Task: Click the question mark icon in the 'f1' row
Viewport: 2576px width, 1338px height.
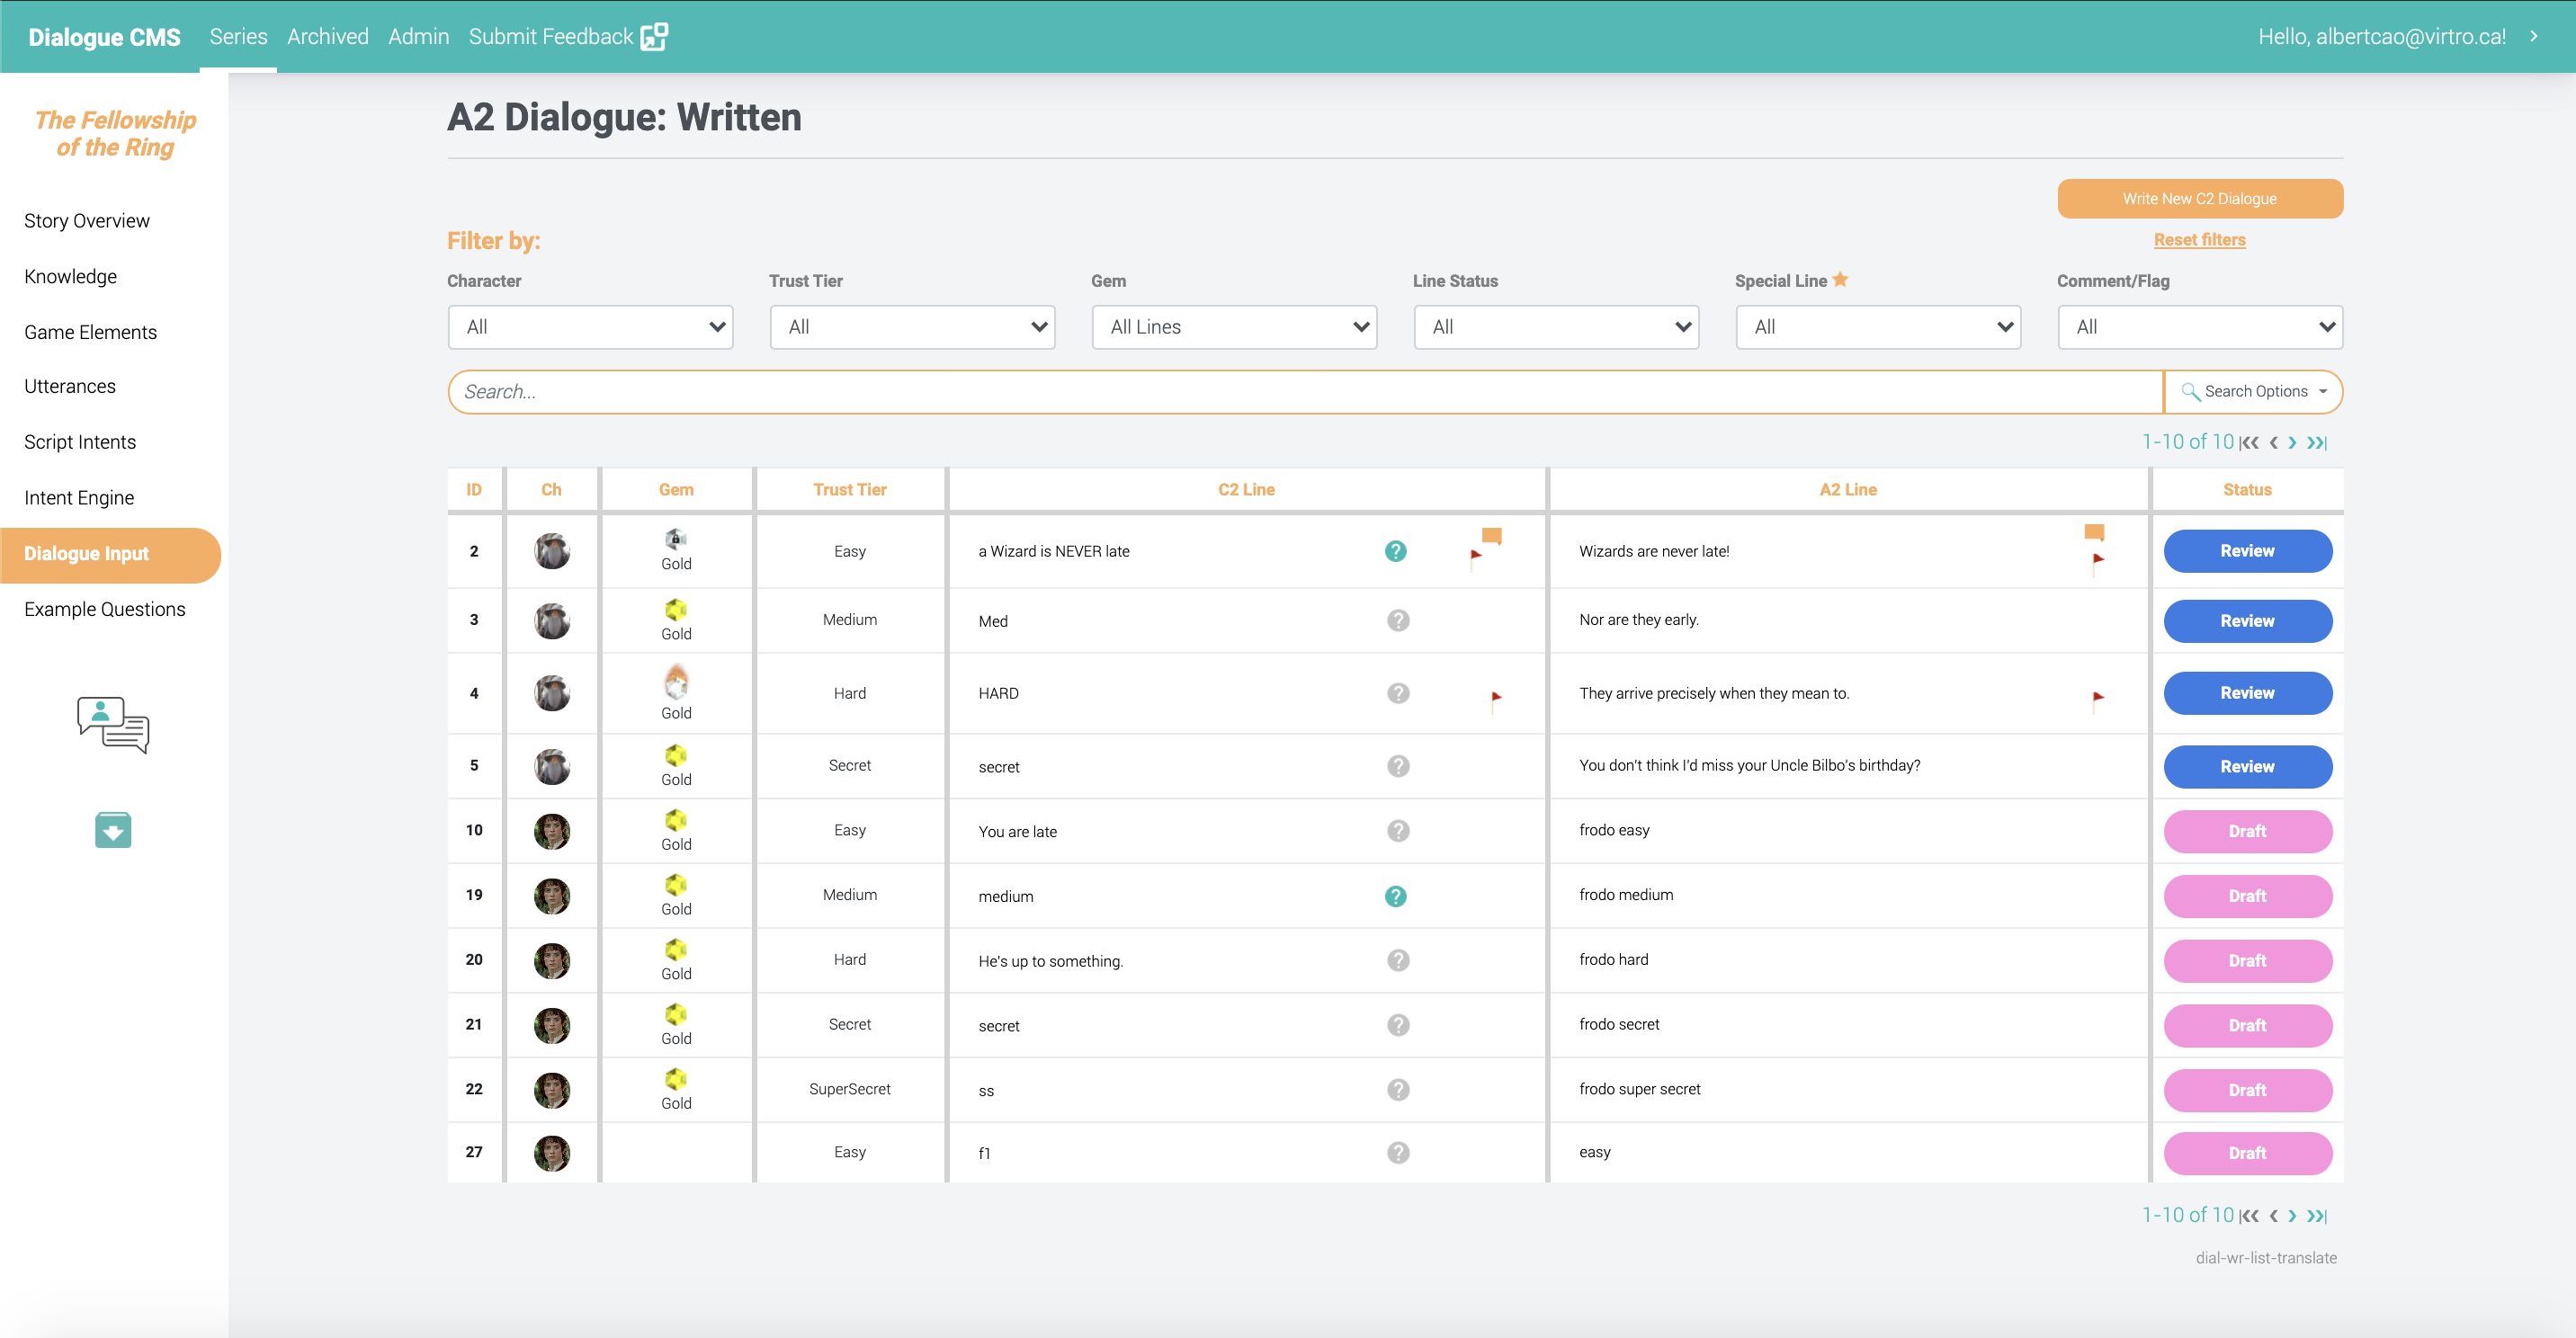Action: coord(1398,1152)
